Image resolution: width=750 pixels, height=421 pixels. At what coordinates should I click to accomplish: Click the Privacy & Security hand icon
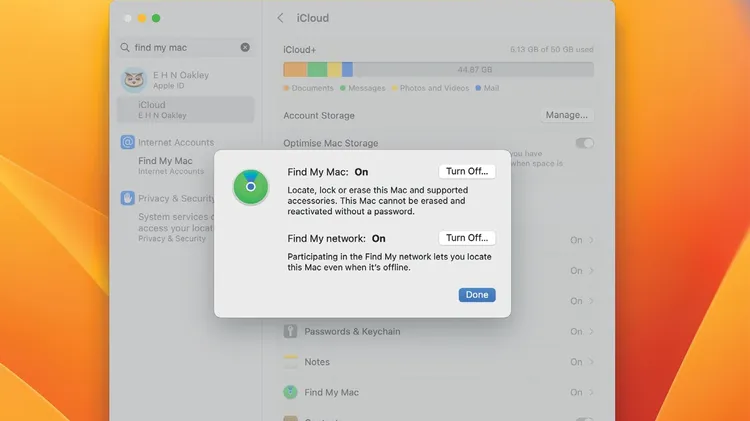pos(128,198)
